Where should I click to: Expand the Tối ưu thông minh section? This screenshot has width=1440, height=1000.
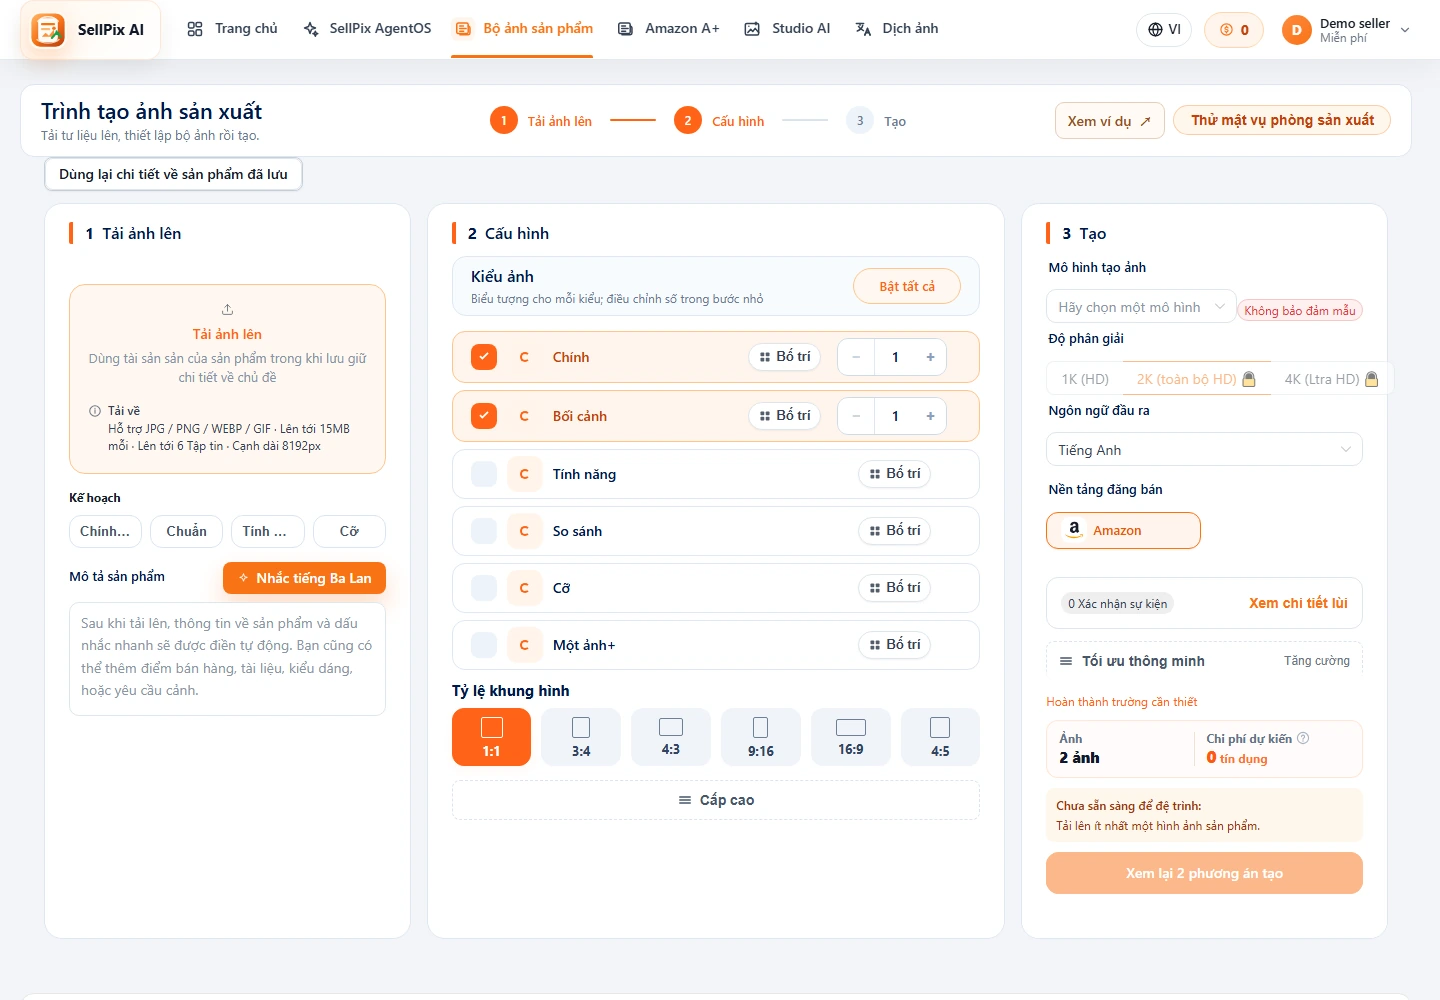[1204, 661]
